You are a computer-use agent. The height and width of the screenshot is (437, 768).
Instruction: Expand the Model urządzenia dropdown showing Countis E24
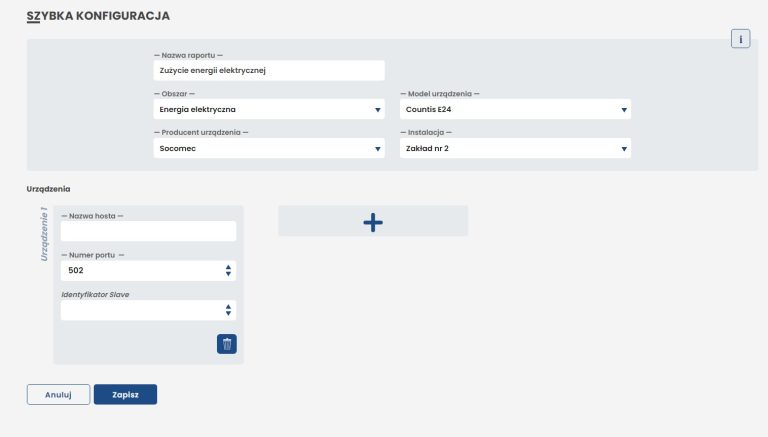coord(515,109)
